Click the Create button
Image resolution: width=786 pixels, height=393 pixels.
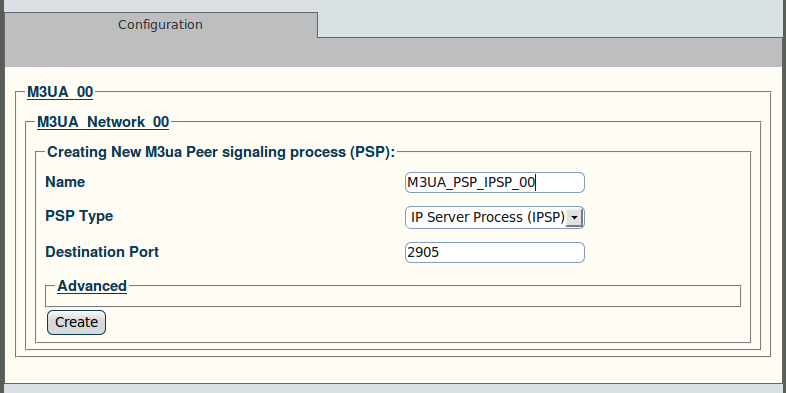76,322
